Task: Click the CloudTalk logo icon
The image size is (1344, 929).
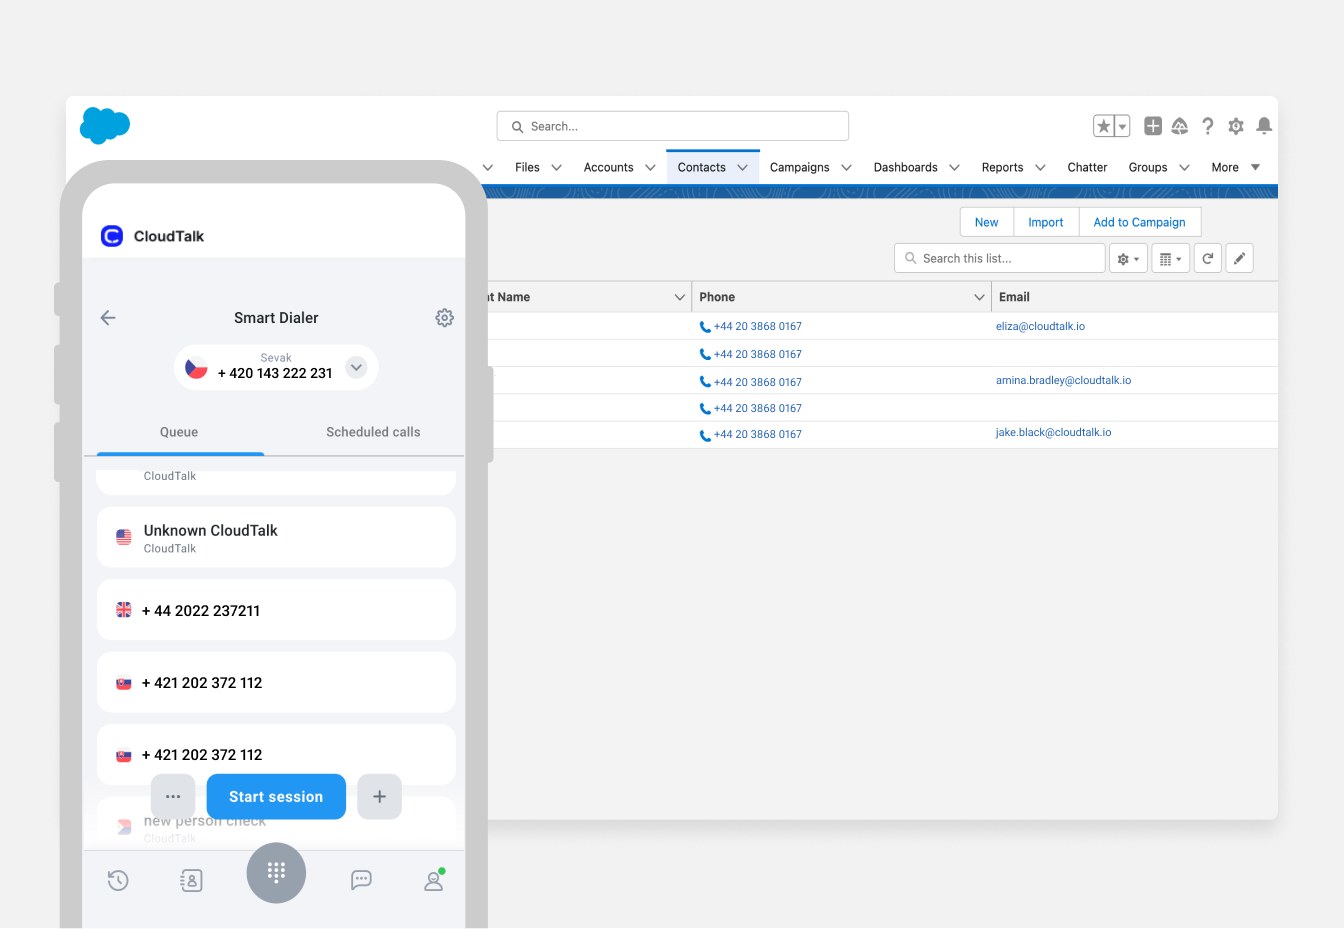Action: point(112,236)
